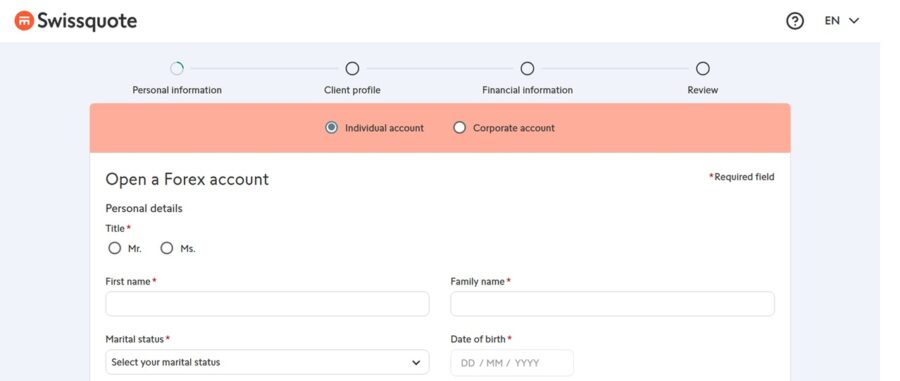The height and width of the screenshot is (381, 900).
Task: Click the Client profile step circle
Action: (x=352, y=69)
